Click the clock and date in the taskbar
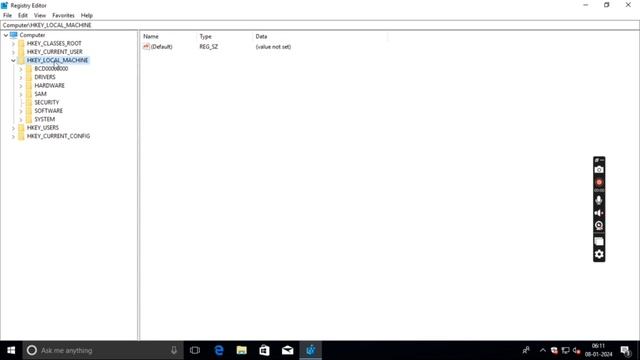This screenshot has width=640, height=360. pyautogui.click(x=598, y=350)
